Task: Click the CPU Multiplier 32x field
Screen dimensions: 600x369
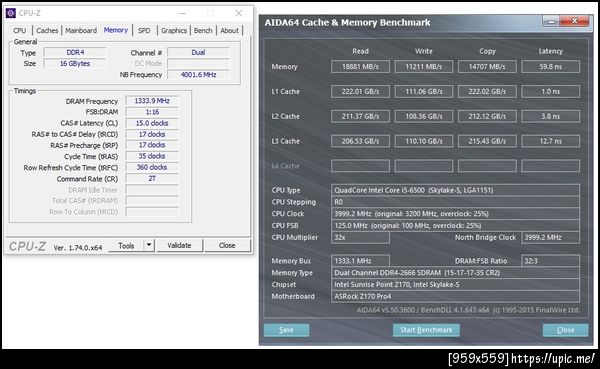Action: point(360,238)
